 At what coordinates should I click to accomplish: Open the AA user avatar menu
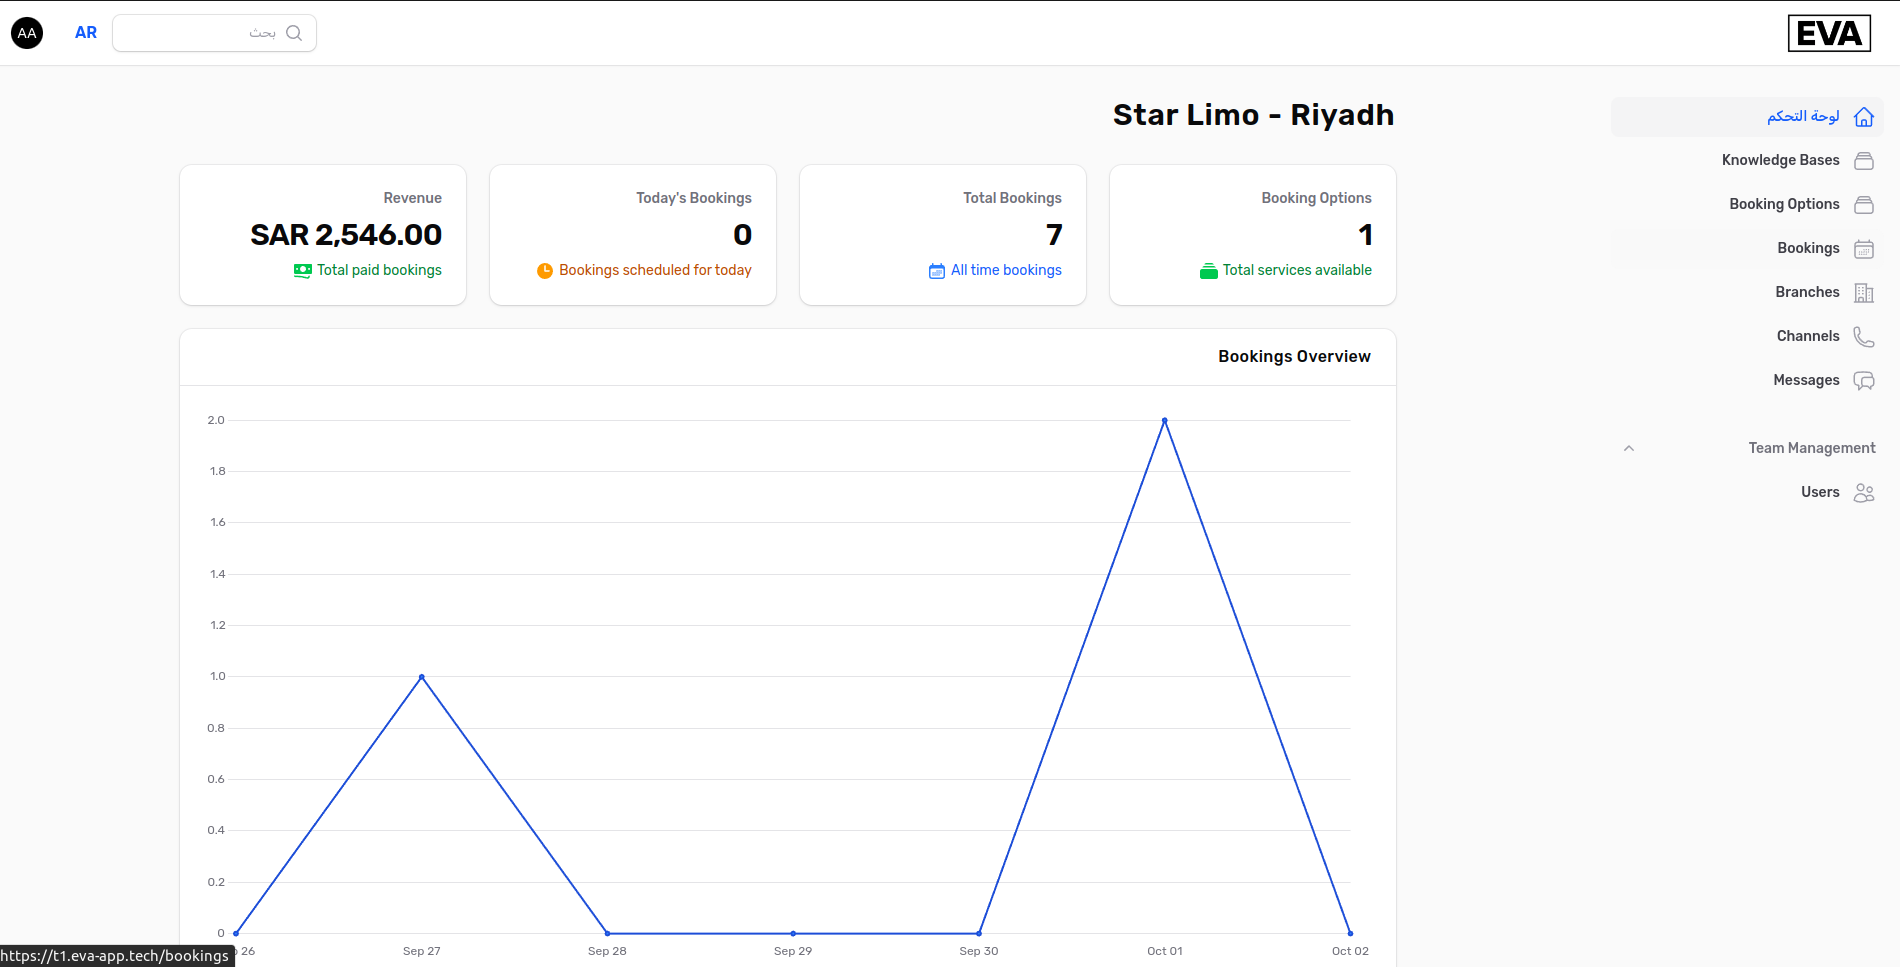click(27, 33)
